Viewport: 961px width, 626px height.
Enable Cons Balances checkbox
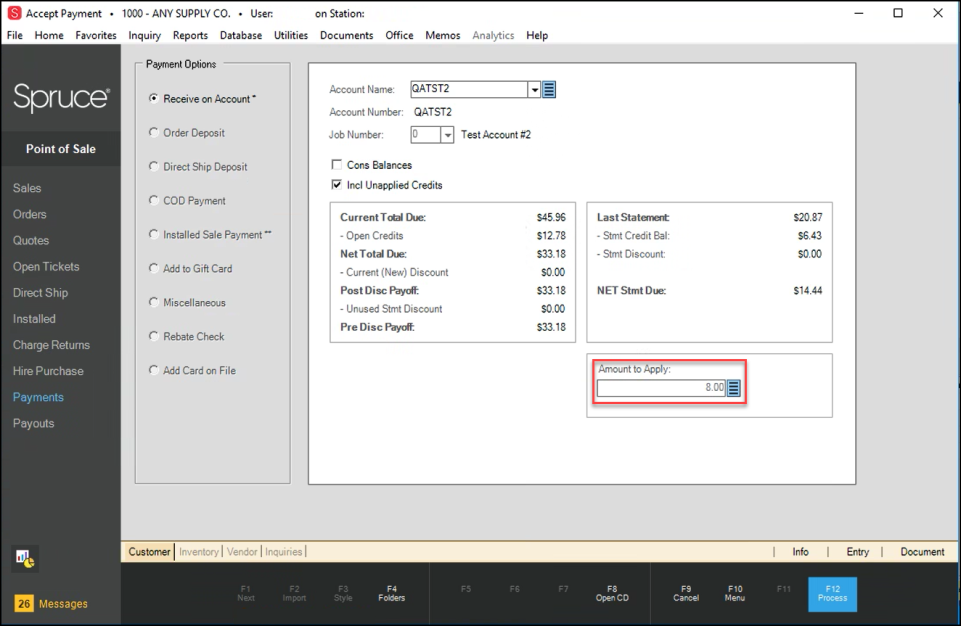[x=336, y=164]
